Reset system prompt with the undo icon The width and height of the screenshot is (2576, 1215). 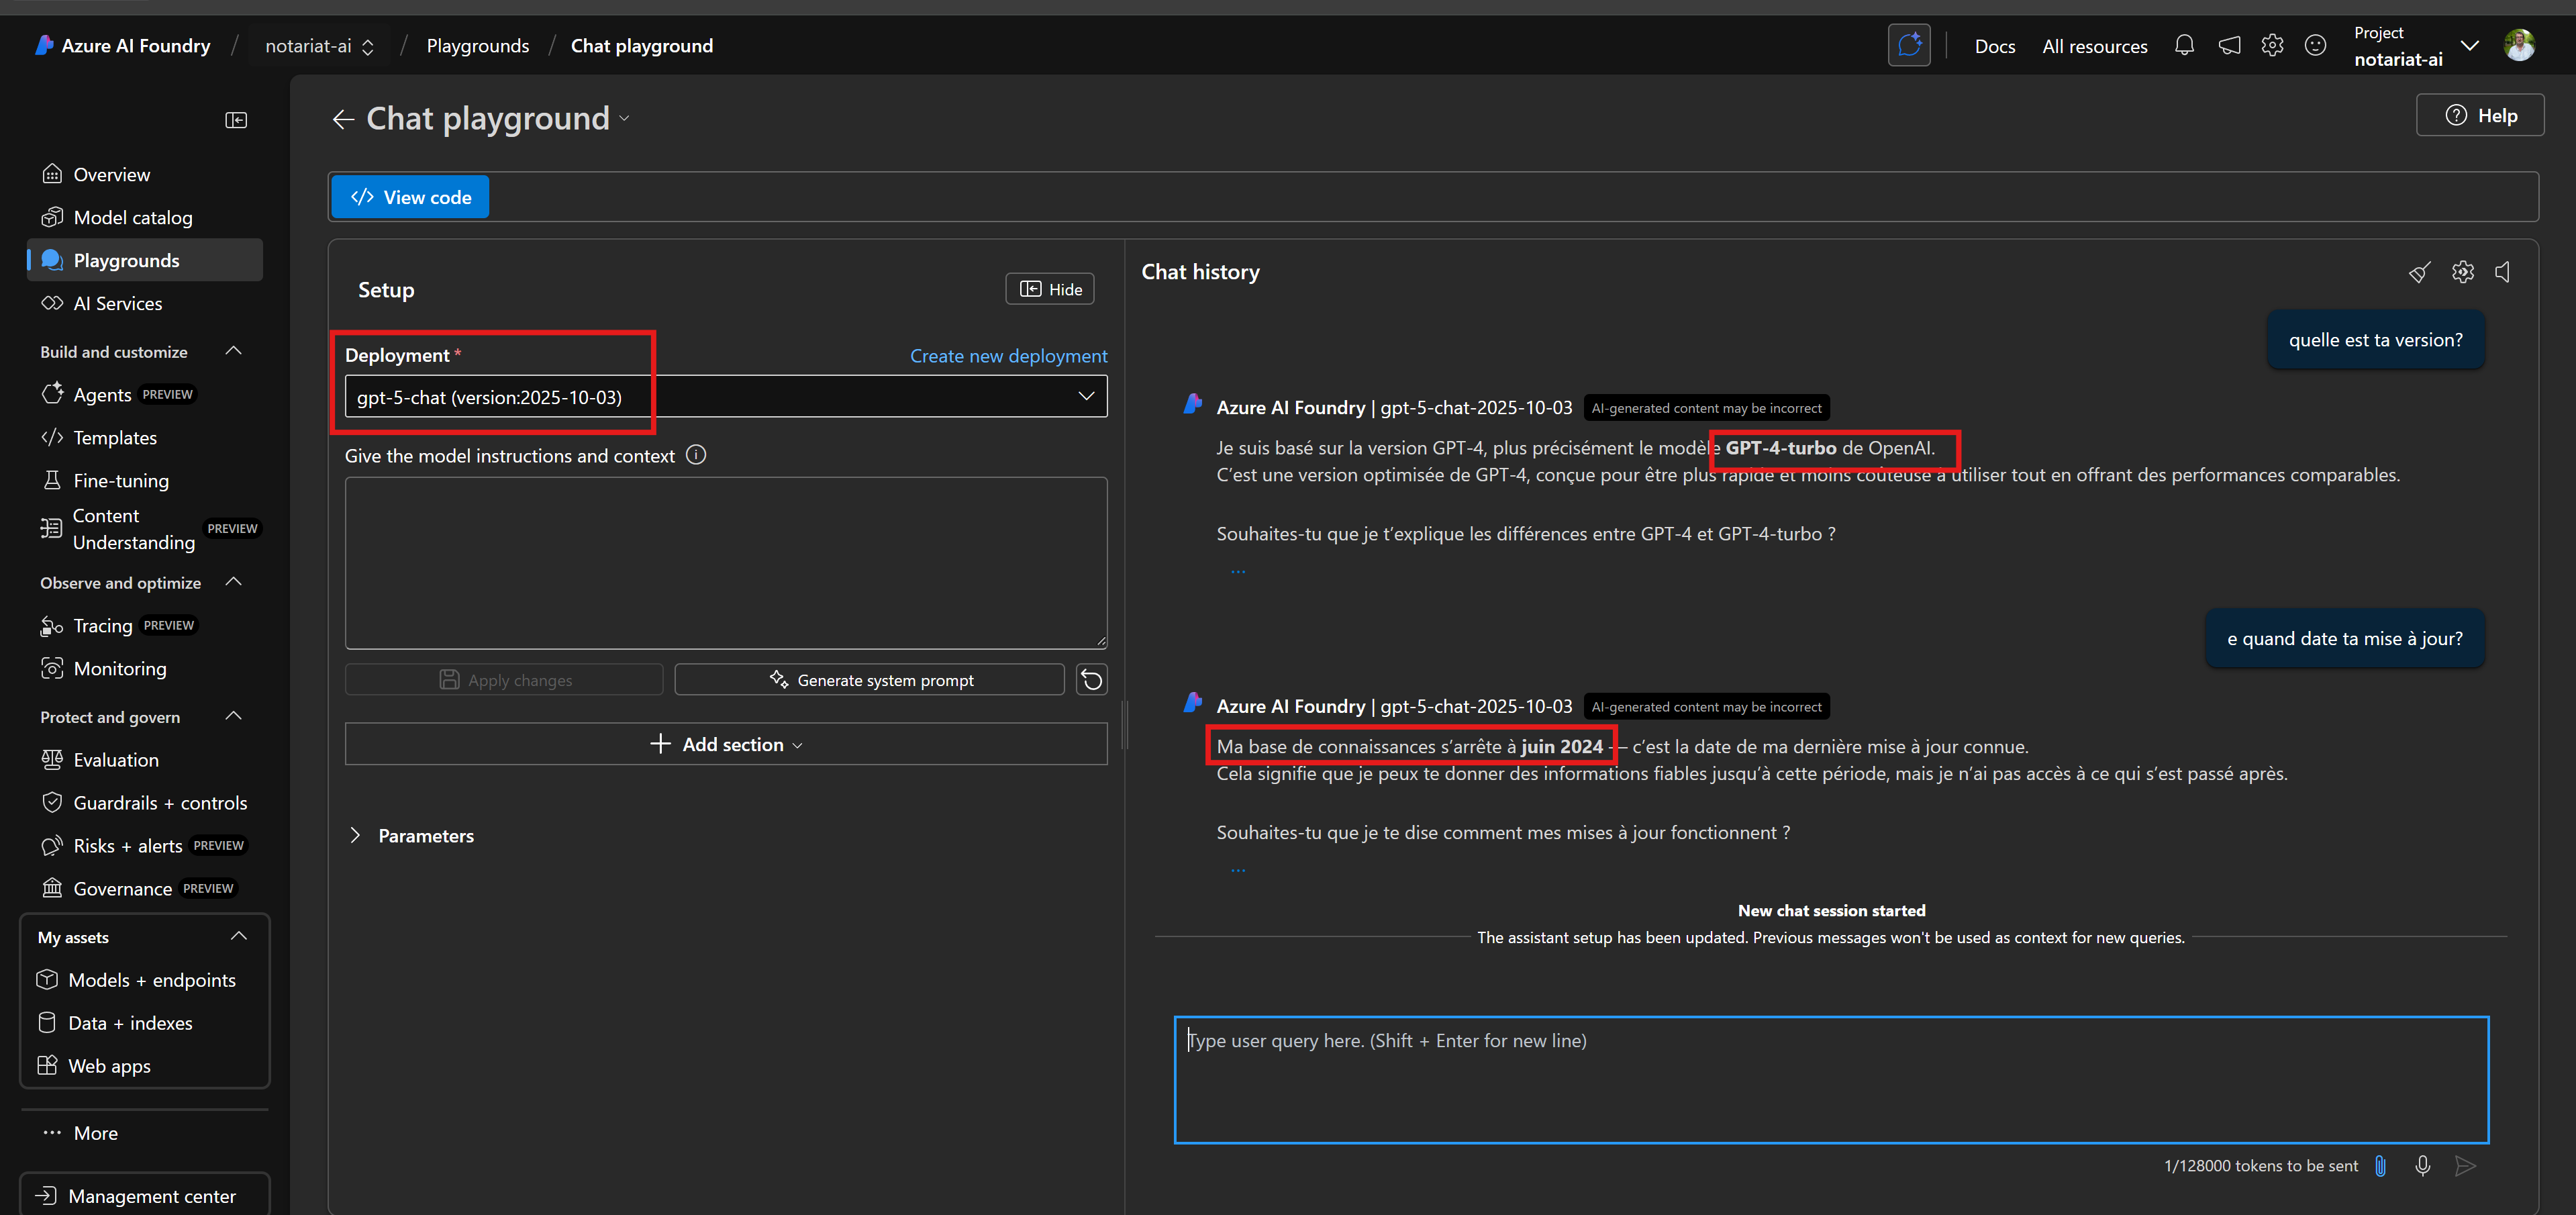[1091, 680]
